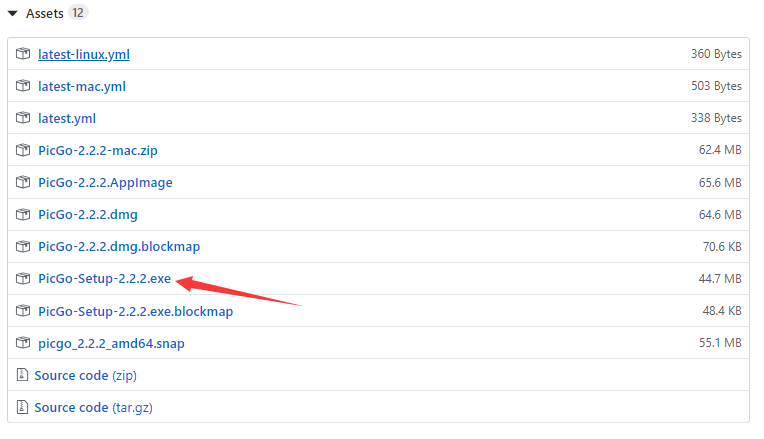Click package icon beside PicGo-Setup-2.2.2.exe

[23, 278]
